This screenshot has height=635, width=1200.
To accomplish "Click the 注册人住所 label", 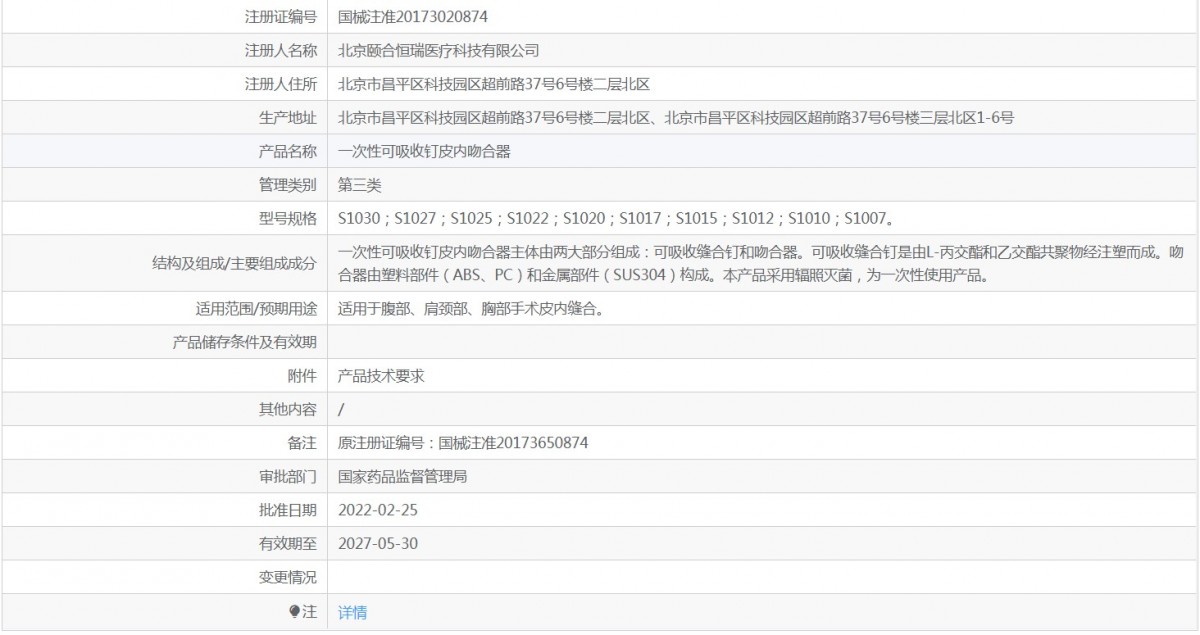I will (280, 84).
